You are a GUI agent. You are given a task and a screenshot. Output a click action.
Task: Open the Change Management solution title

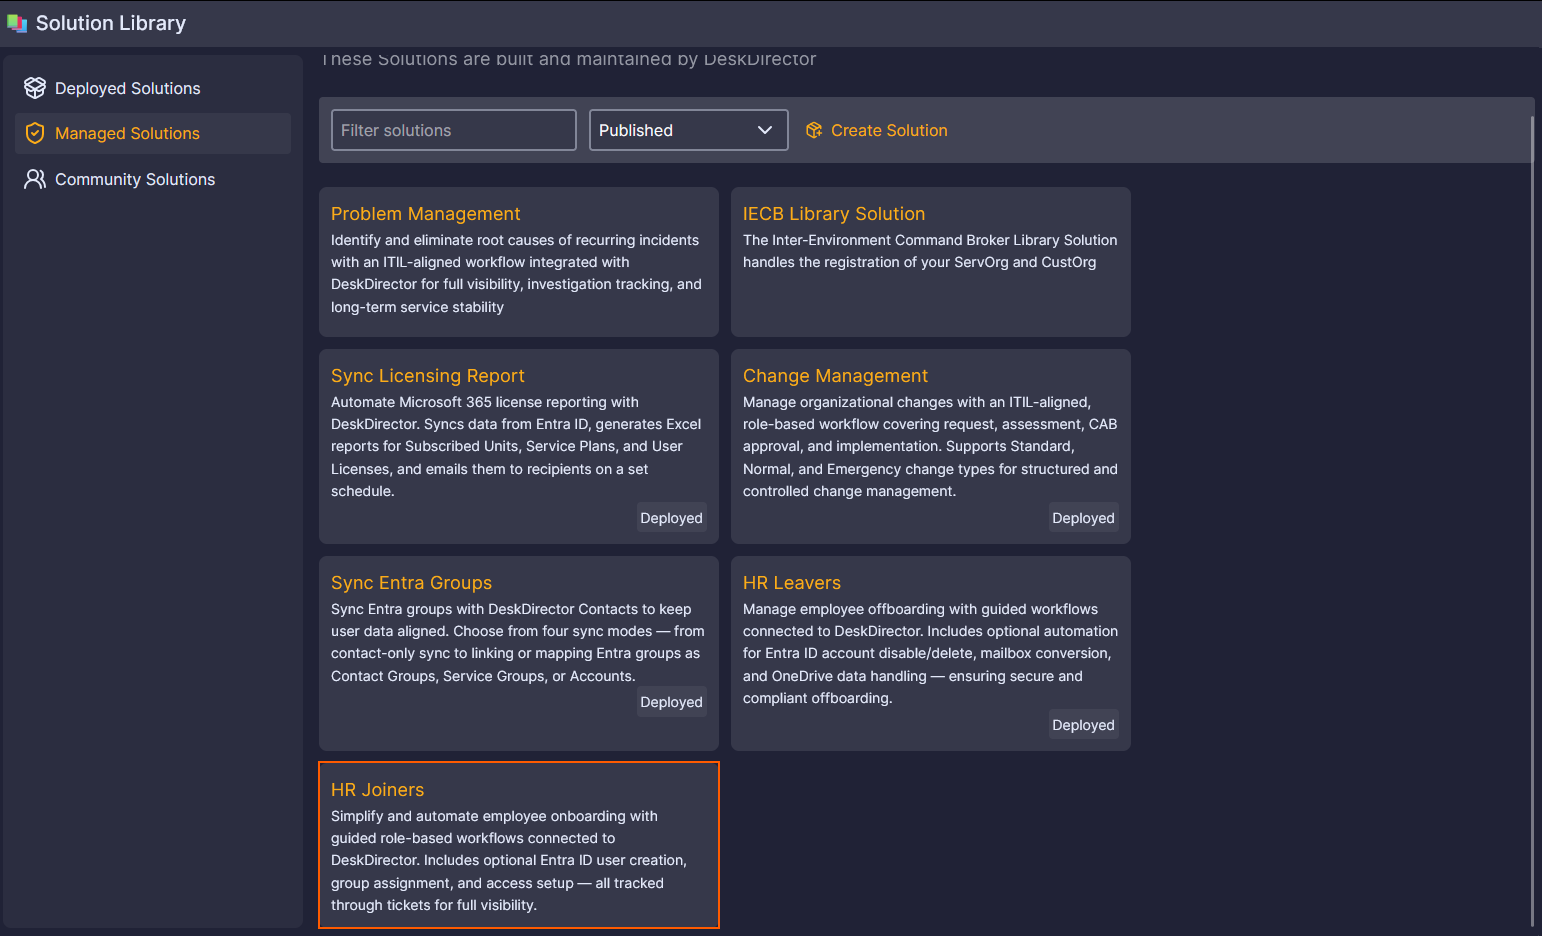835,376
